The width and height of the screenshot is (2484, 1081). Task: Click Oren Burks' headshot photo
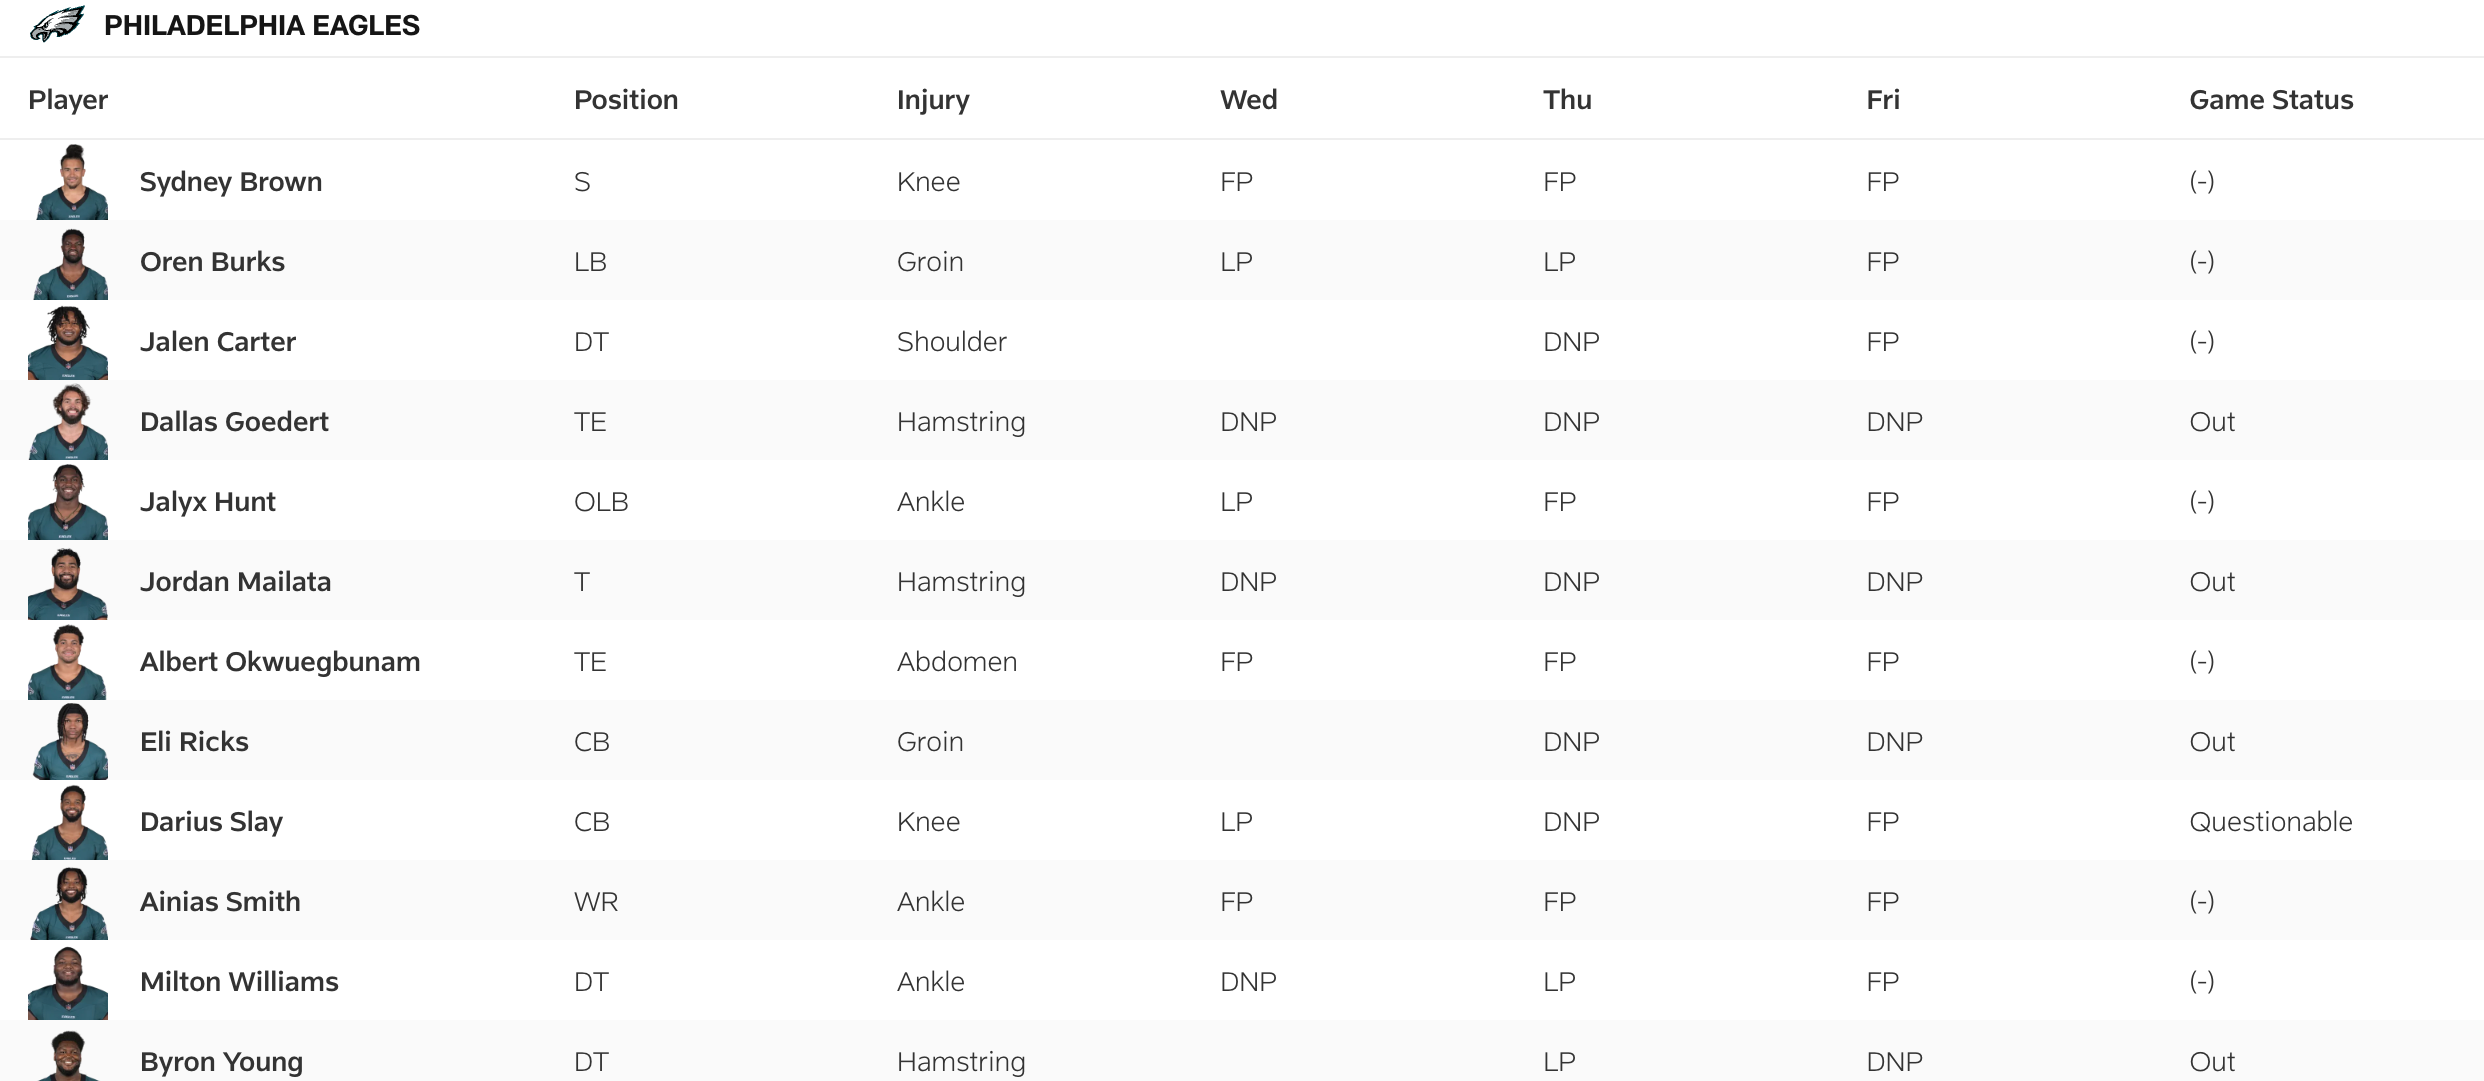pyautogui.click(x=71, y=263)
